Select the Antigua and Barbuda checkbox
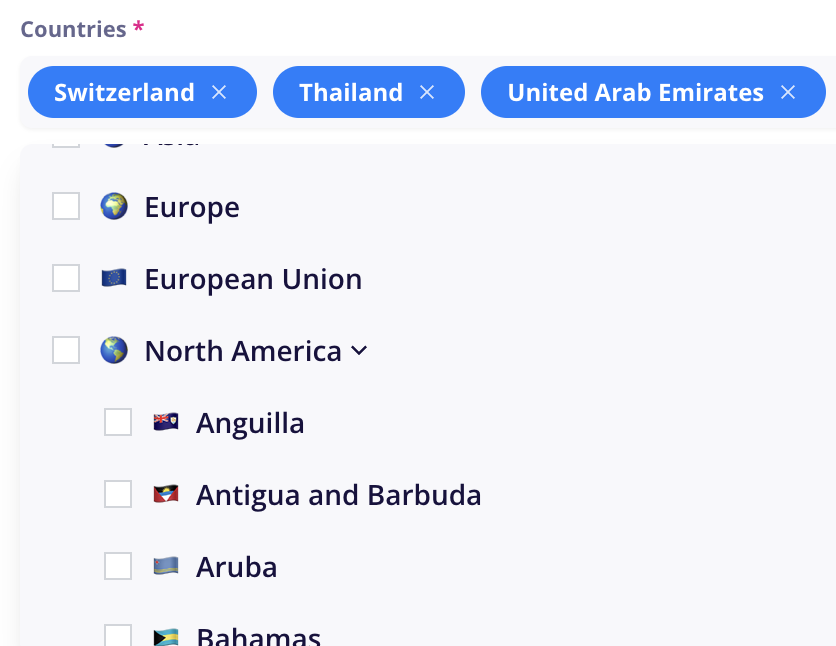This screenshot has width=836, height=646. click(118, 494)
